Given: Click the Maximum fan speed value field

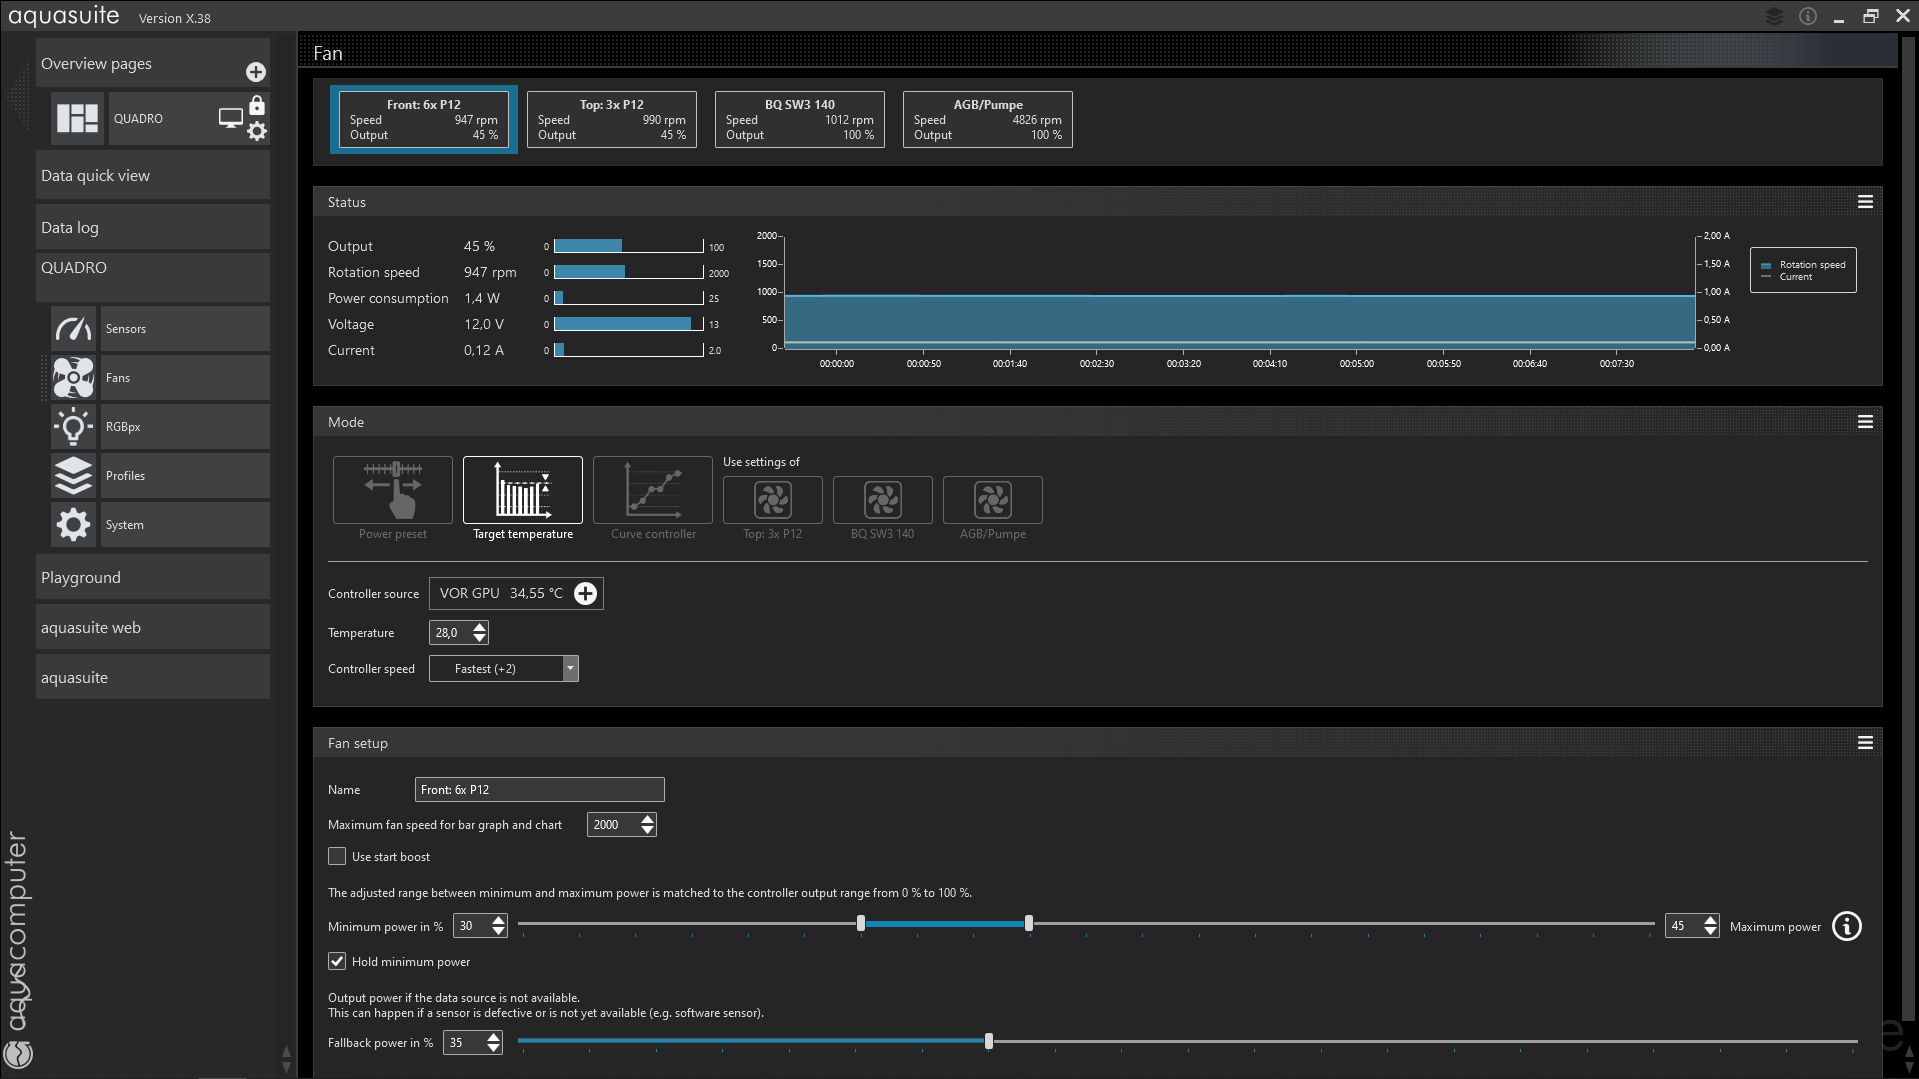Looking at the screenshot, I should [613, 824].
